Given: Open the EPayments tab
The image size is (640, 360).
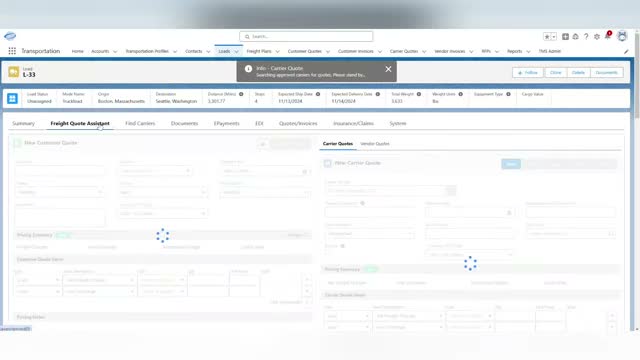Looking at the screenshot, I should [x=227, y=123].
